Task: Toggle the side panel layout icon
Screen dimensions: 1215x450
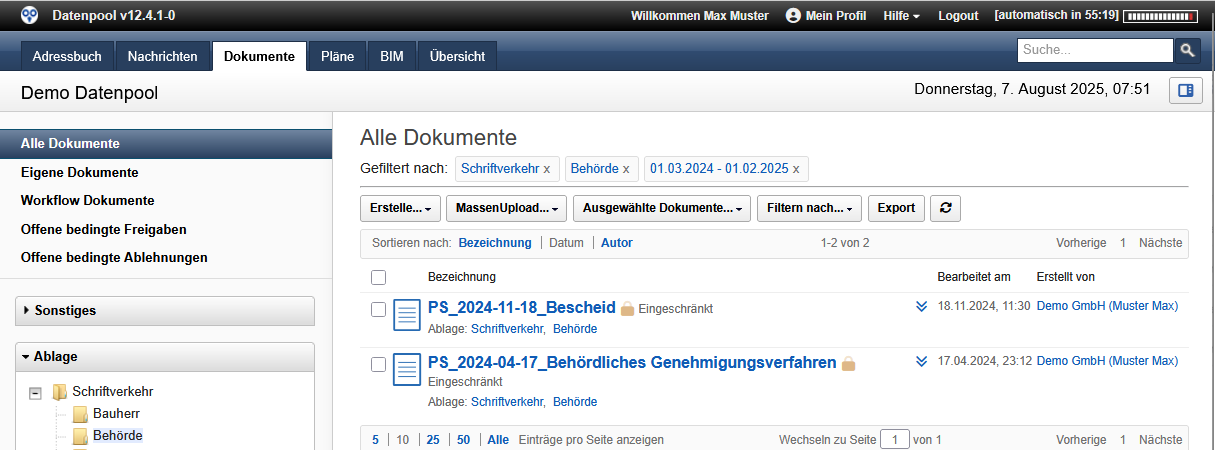Action: pyautogui.click(x=1186, y=91)
